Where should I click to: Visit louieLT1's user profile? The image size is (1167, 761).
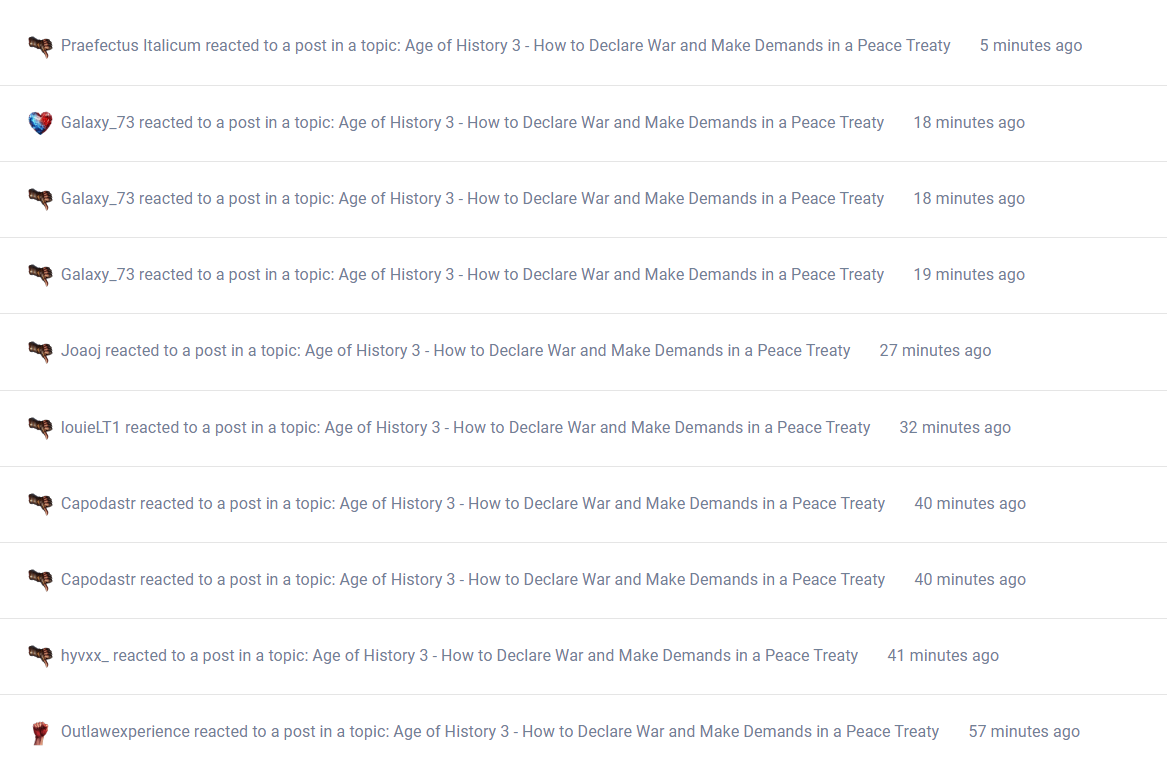91,427
